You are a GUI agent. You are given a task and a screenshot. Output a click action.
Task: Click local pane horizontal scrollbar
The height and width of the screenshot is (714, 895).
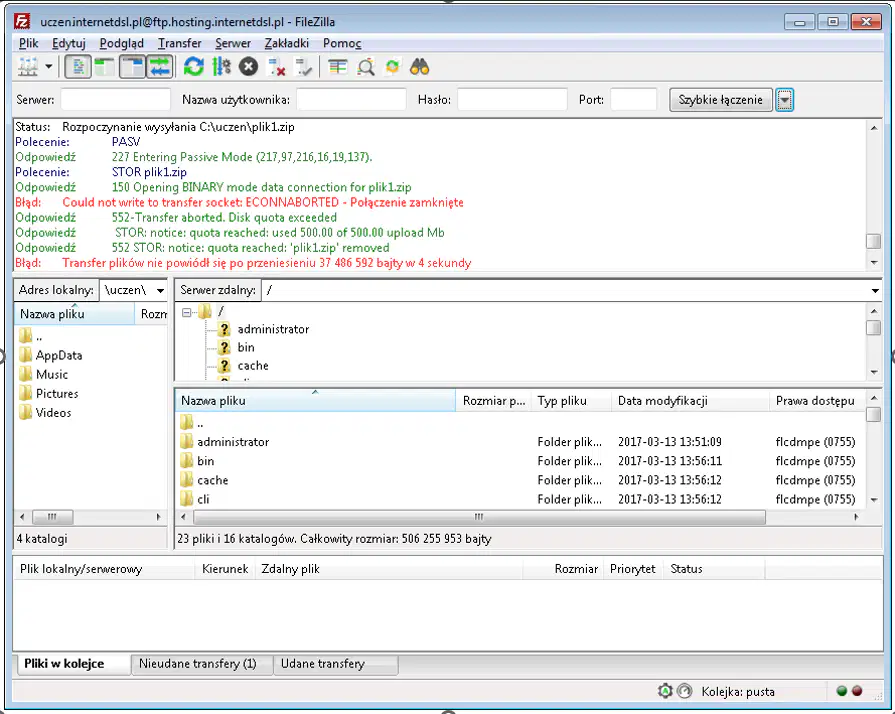[53, 518]
